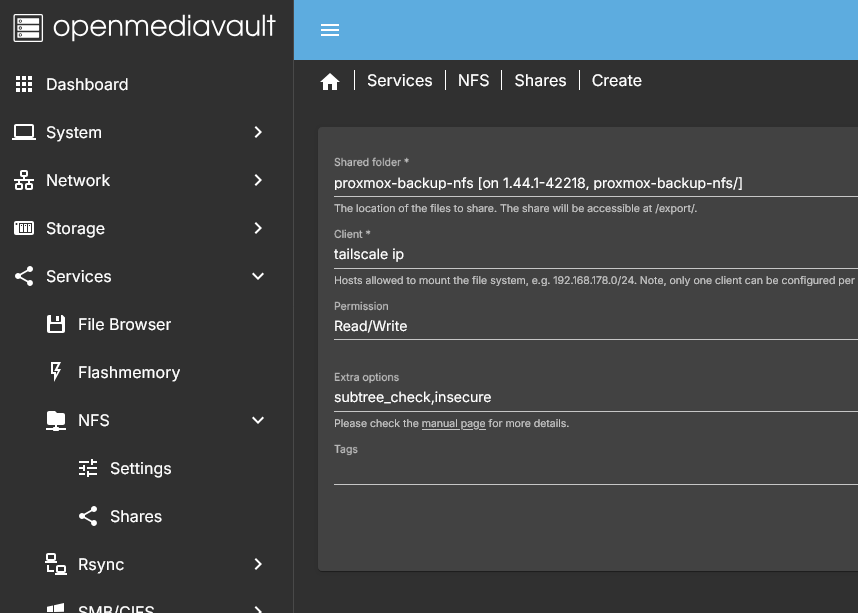Open Flashmemory in the sidebar
This screenshot has height=613, width=858.
pyautogui.click(x=128, y=372)
